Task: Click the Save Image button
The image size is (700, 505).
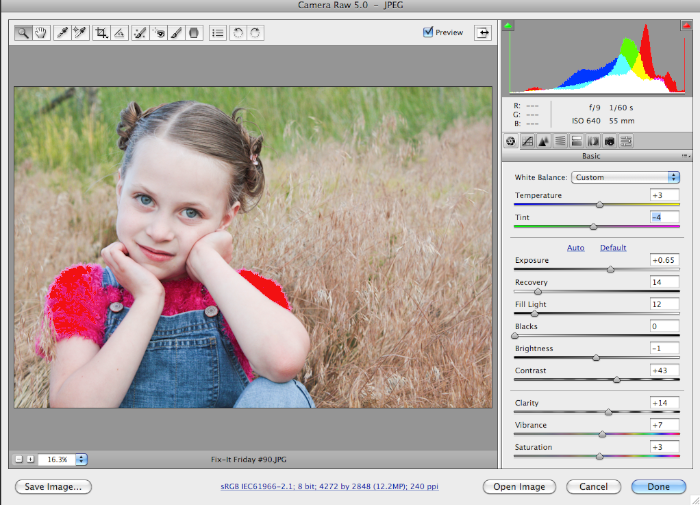Action: [53, 487]
